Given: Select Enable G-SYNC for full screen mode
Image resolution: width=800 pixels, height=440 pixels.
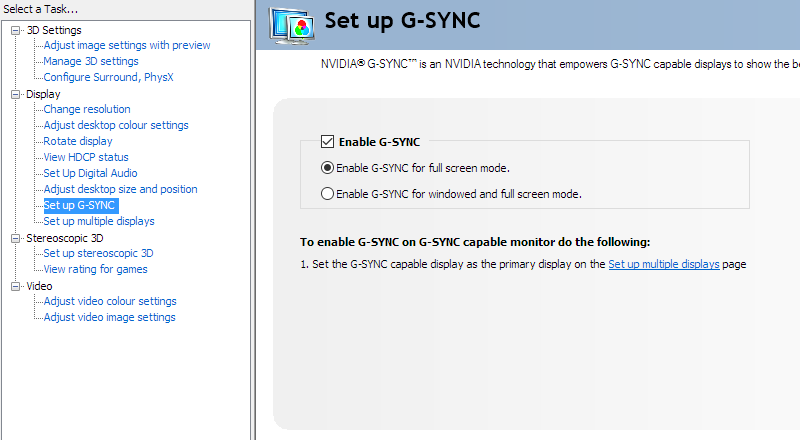Looking at the screenshot, I should click(x=328, y=167).
